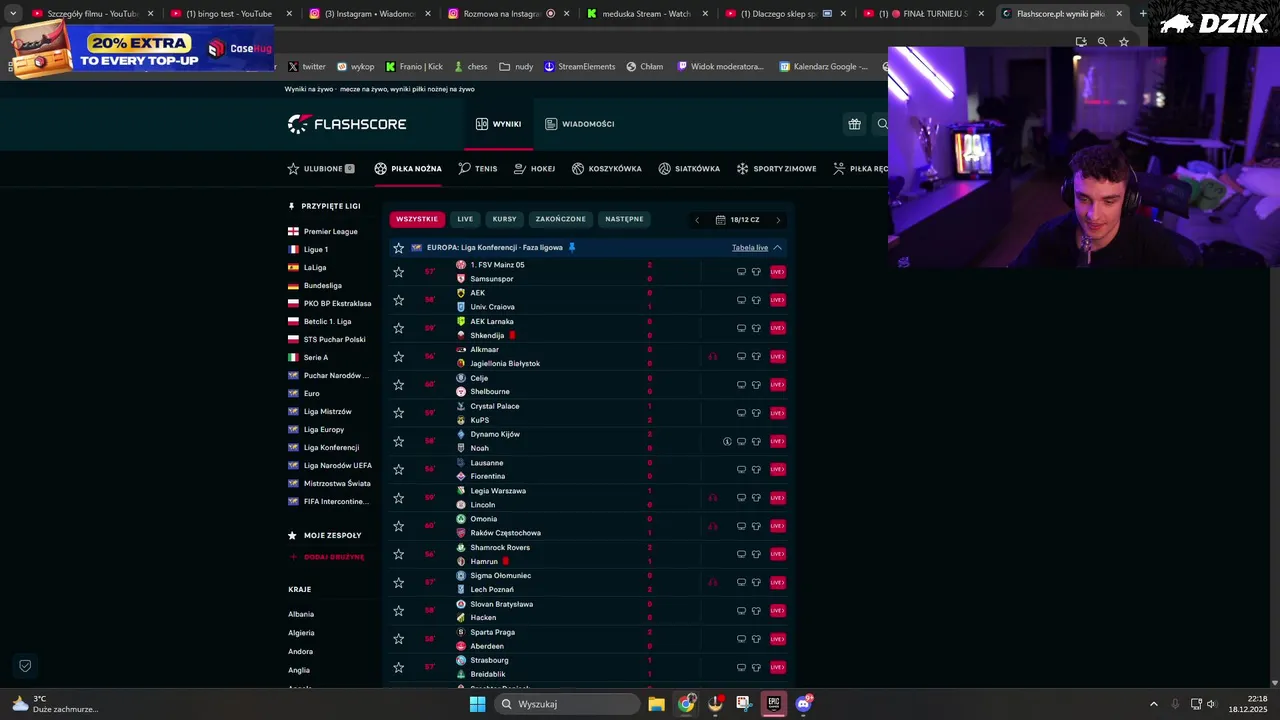Open the Tabela live link
The width and height of the screenshot is (1280, 720).
click(750, 248)
